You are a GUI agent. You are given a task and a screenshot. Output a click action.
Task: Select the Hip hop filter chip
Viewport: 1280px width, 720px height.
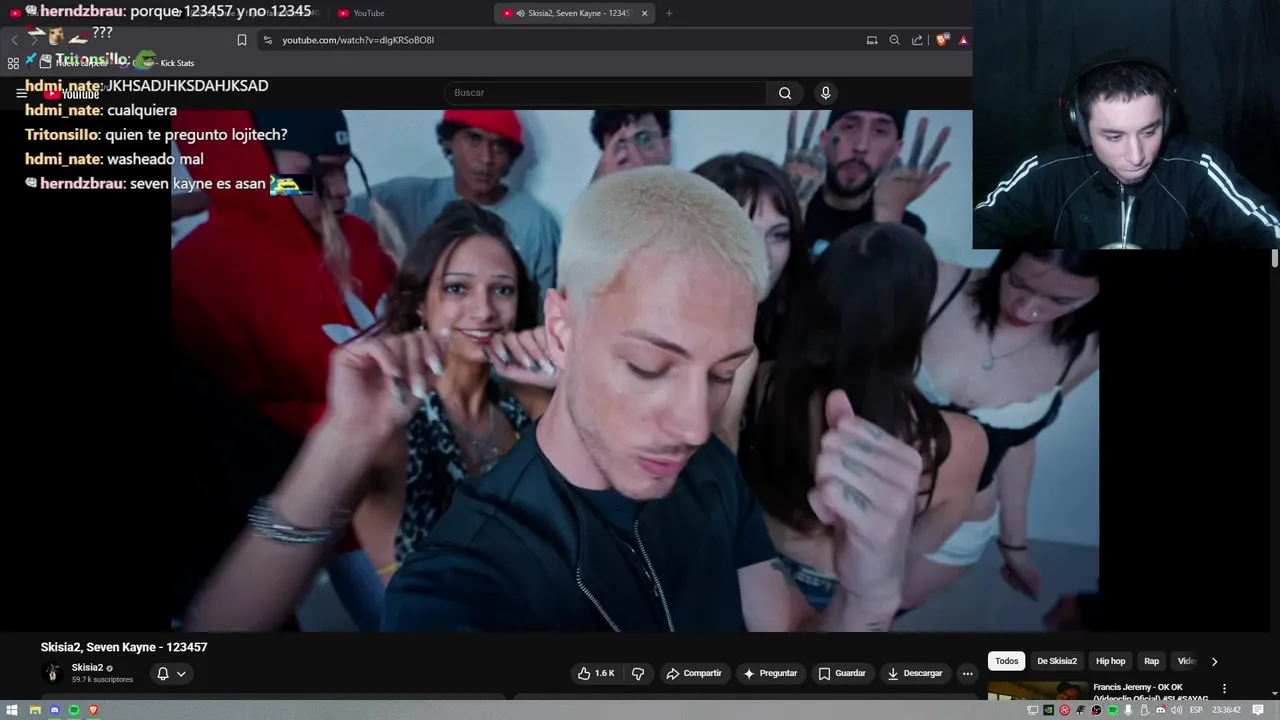1110,661
